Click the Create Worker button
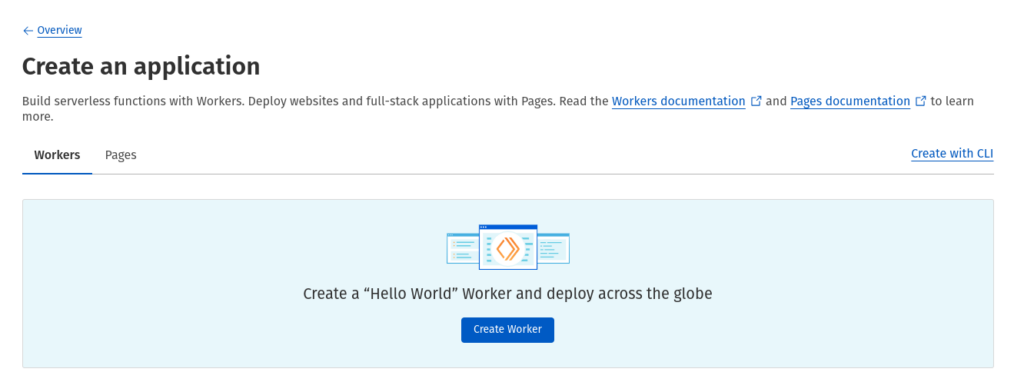Image resolution: width=1024 pixels, height=392 pixels. pyautogui.click(x=507, y=330)
